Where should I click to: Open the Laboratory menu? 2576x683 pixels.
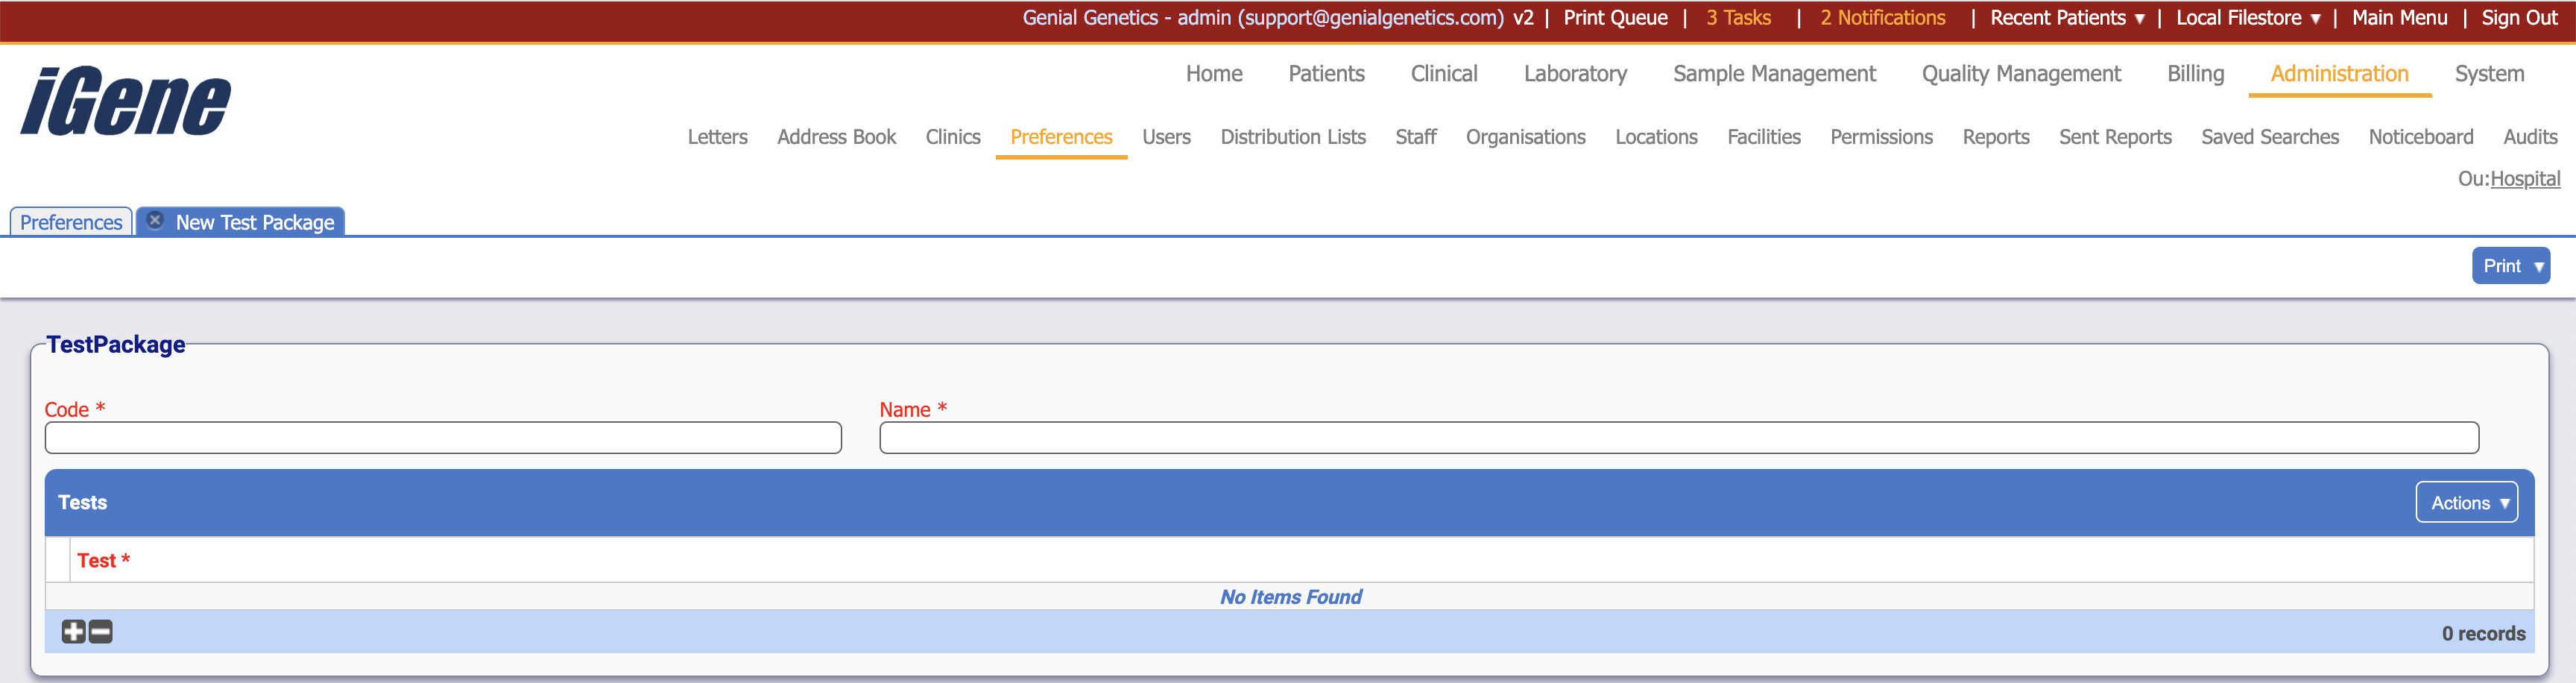click(x=1575, y=74)
